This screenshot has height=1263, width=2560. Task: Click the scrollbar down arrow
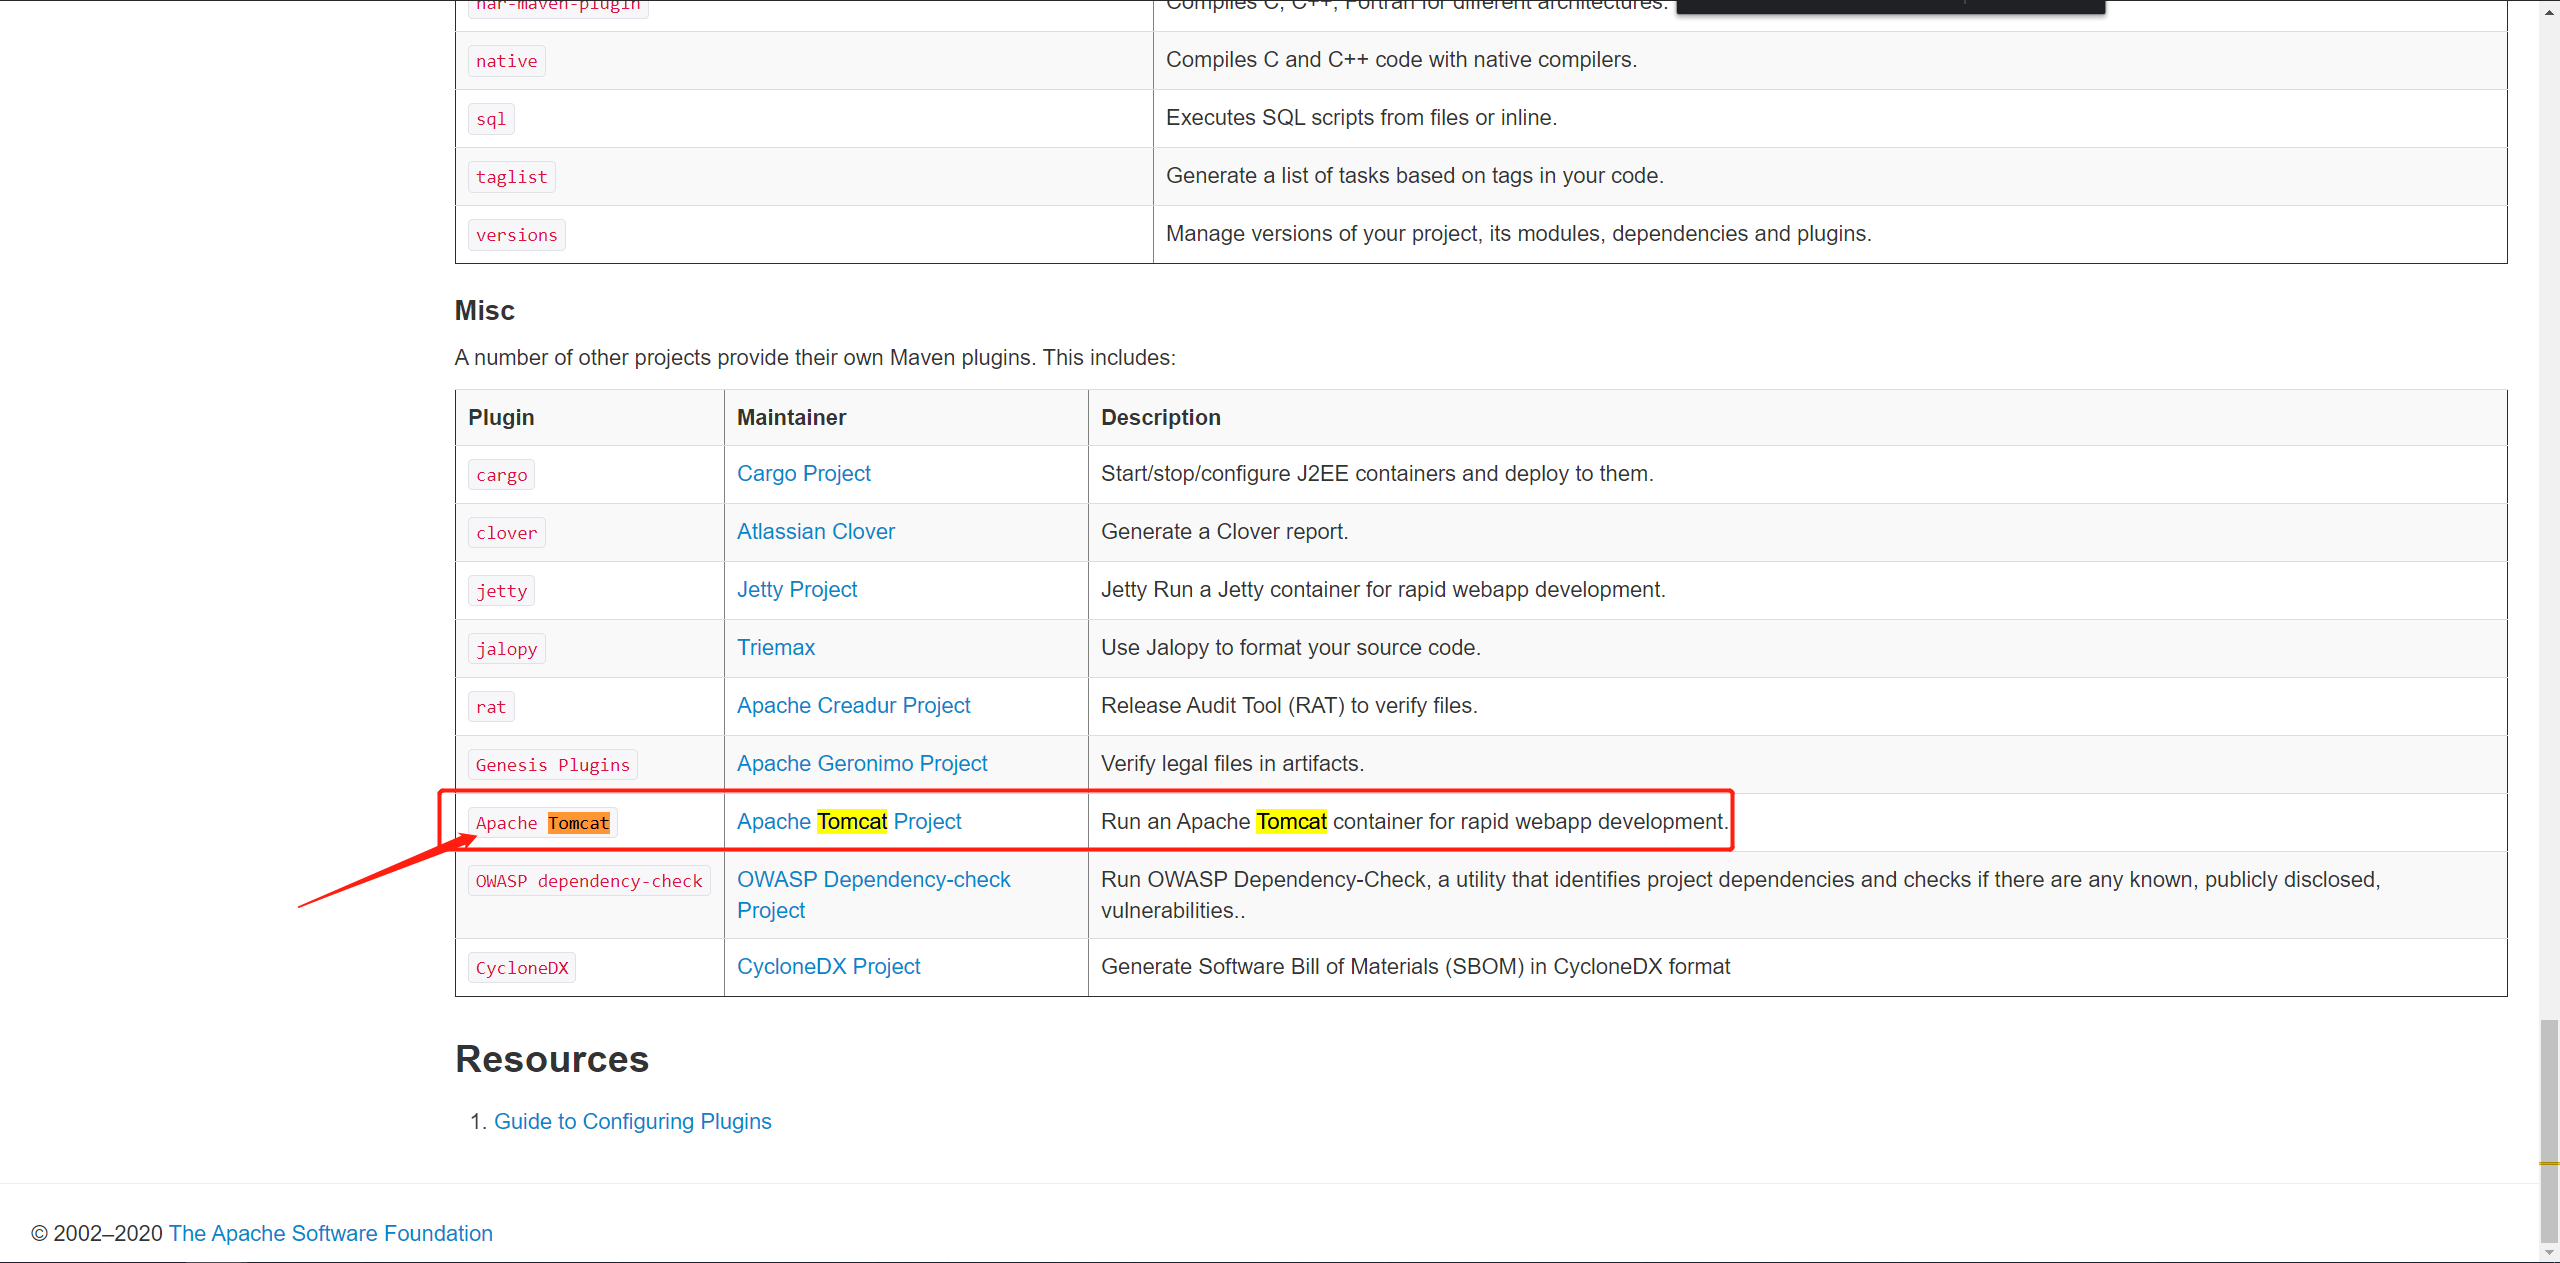2549,1252
